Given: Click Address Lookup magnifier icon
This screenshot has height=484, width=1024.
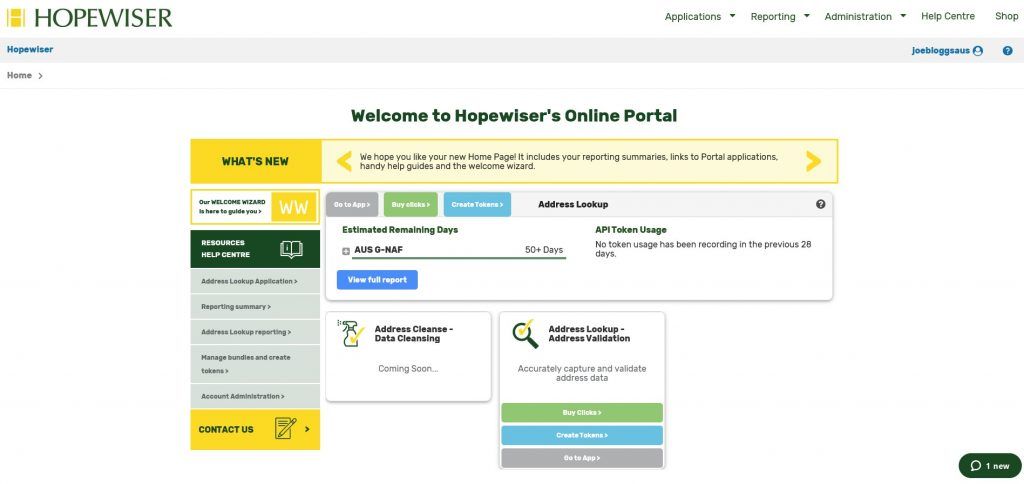Looking at the screenshot, I should tap(526, 334).
